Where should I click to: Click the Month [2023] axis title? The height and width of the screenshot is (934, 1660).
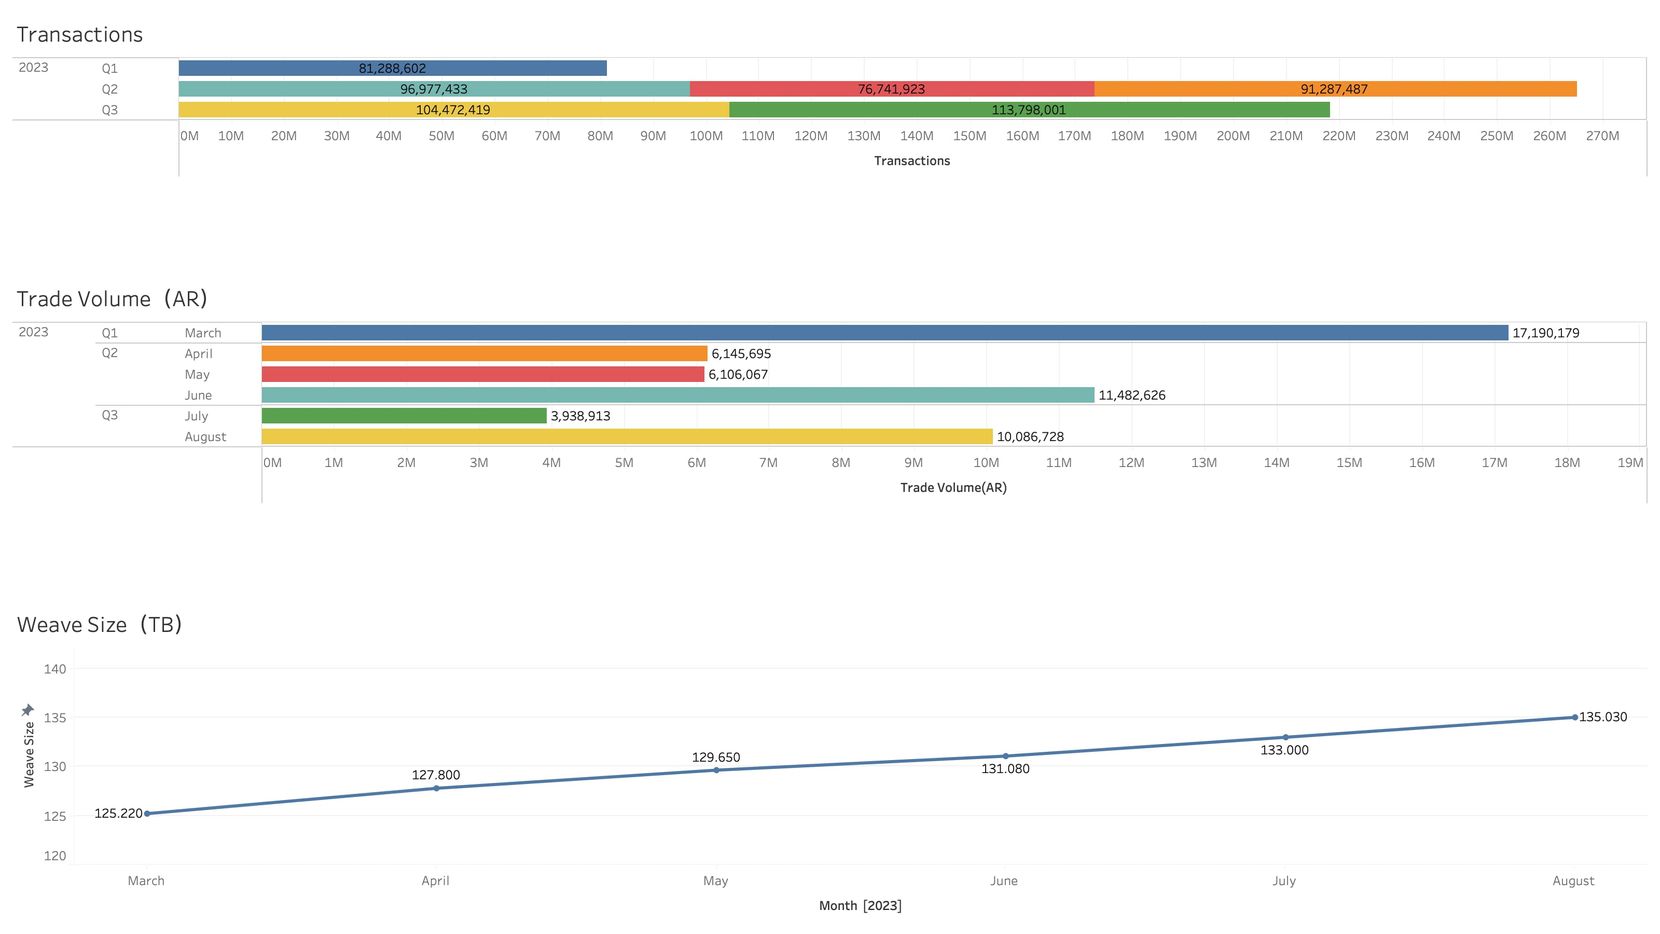point(860,906)
